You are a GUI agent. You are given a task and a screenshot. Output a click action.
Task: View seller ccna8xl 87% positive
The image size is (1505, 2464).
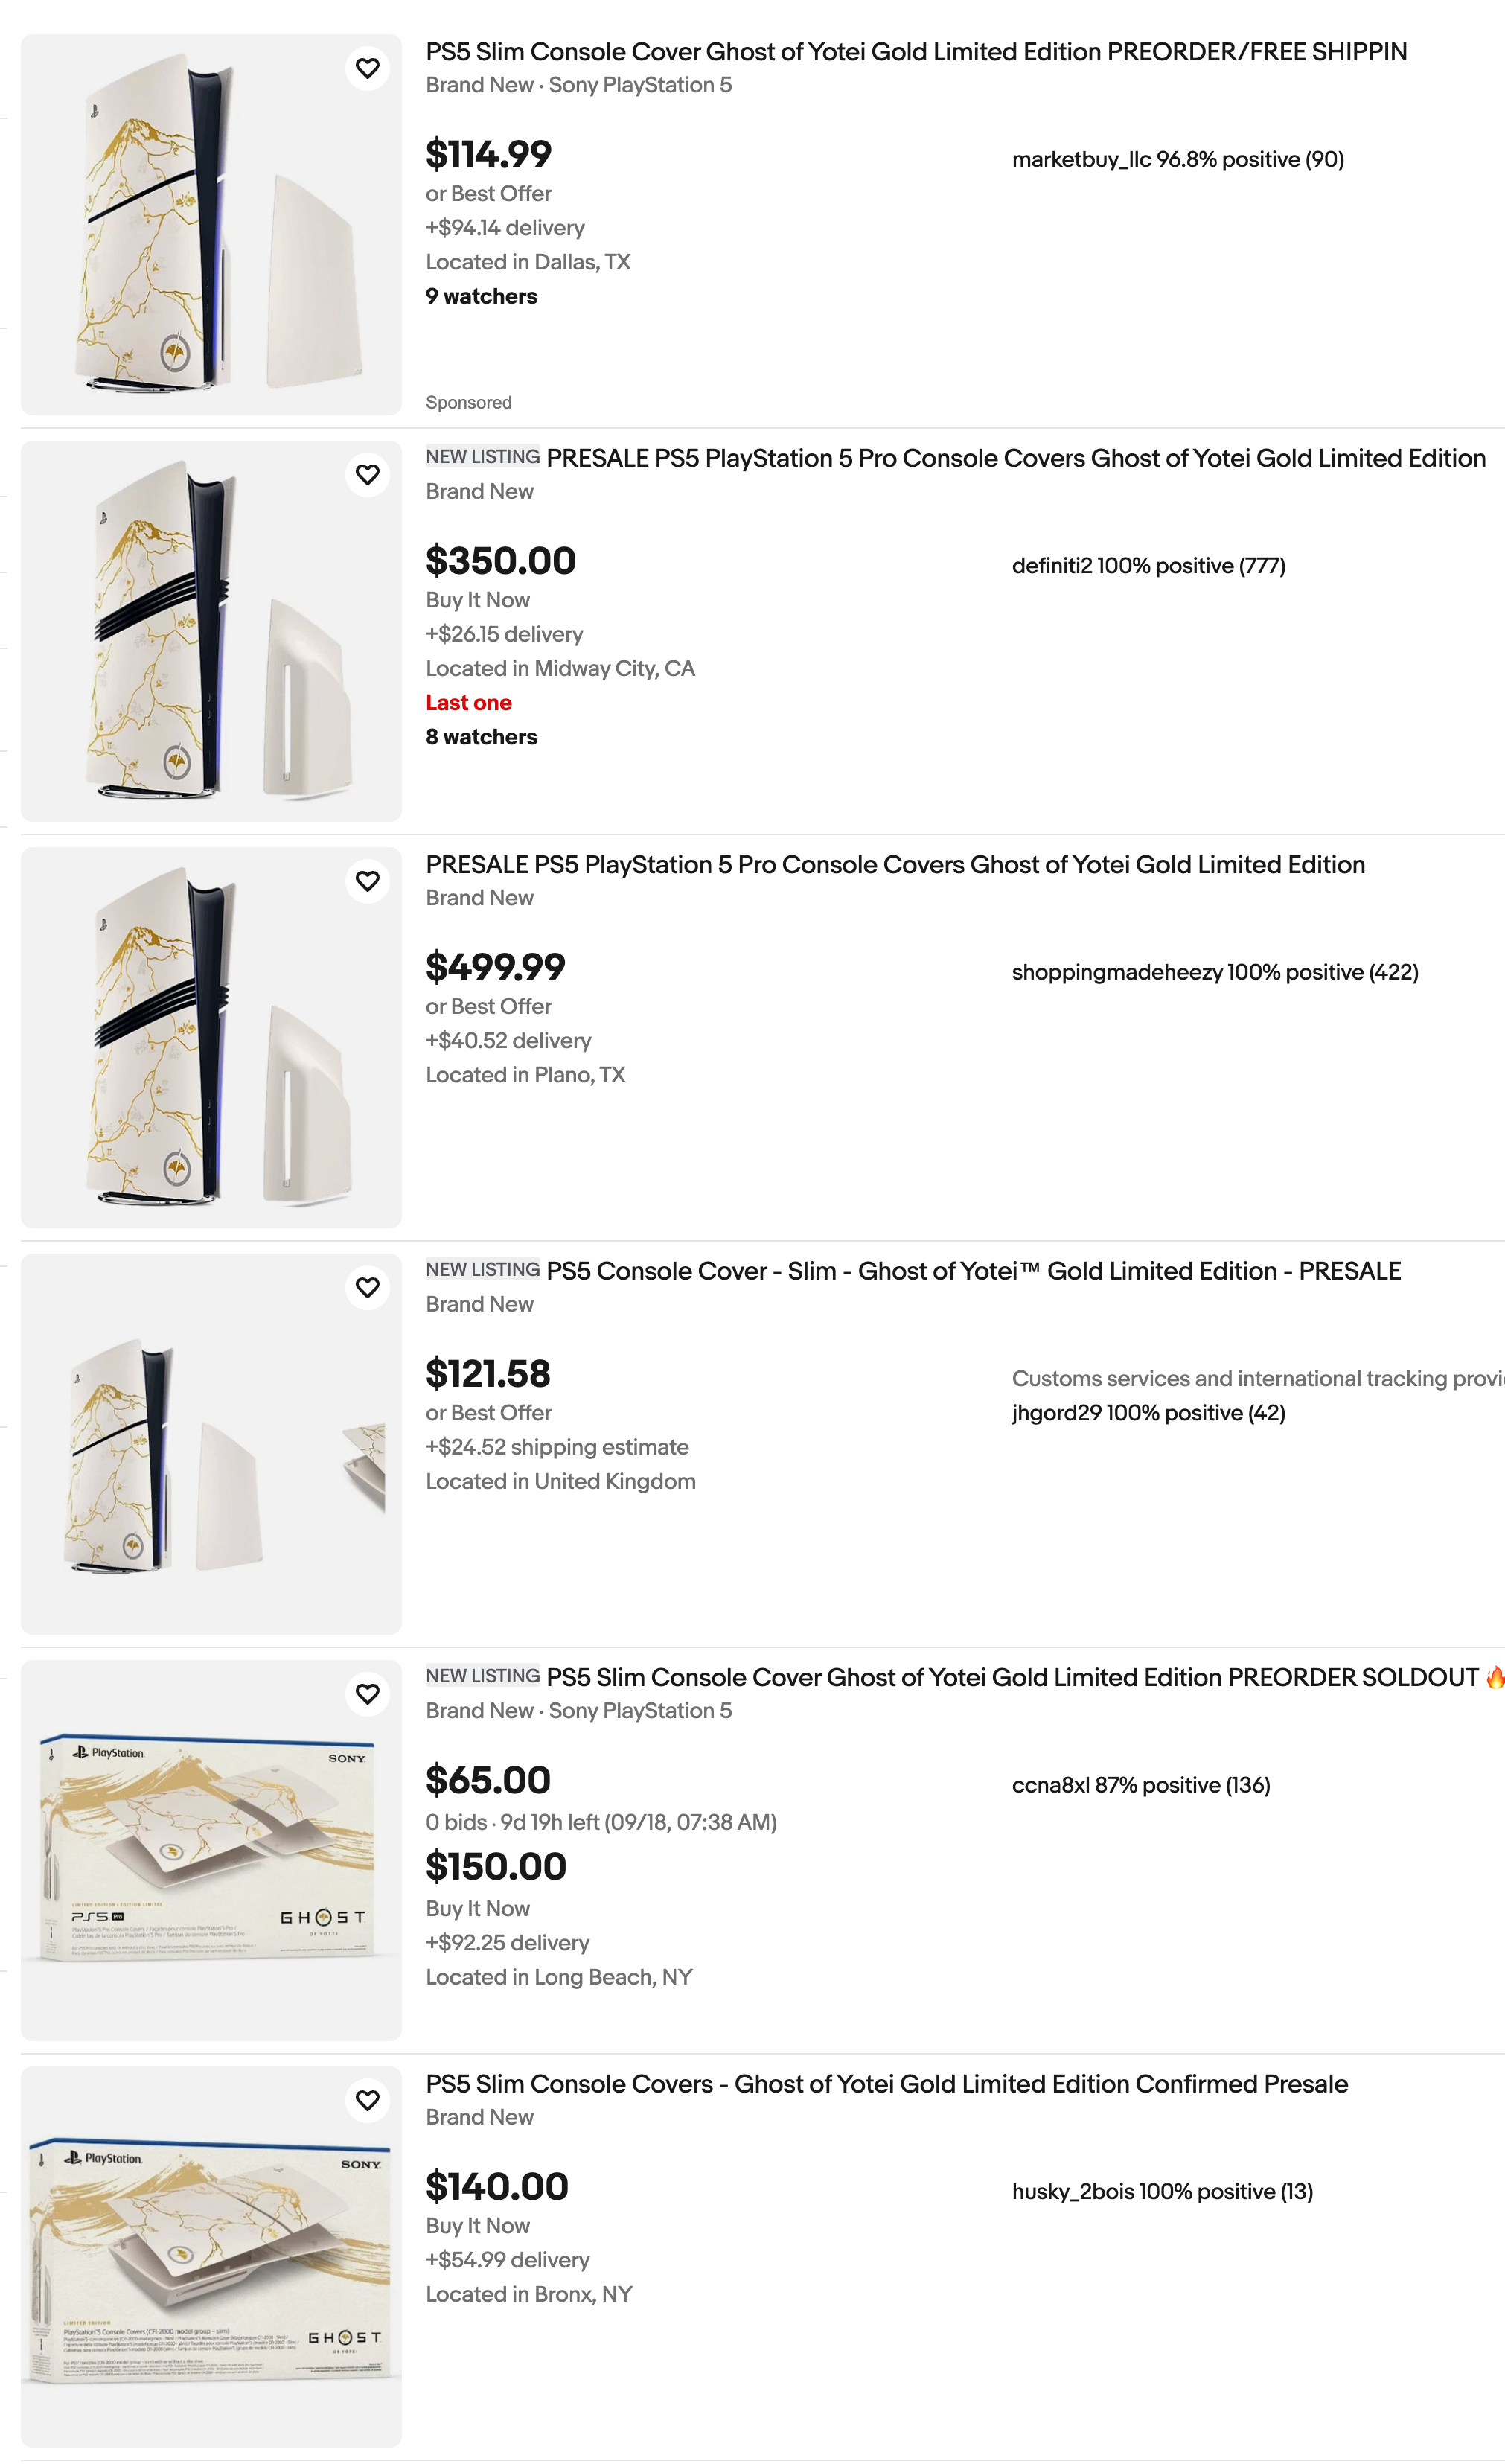(1141, 1786)
